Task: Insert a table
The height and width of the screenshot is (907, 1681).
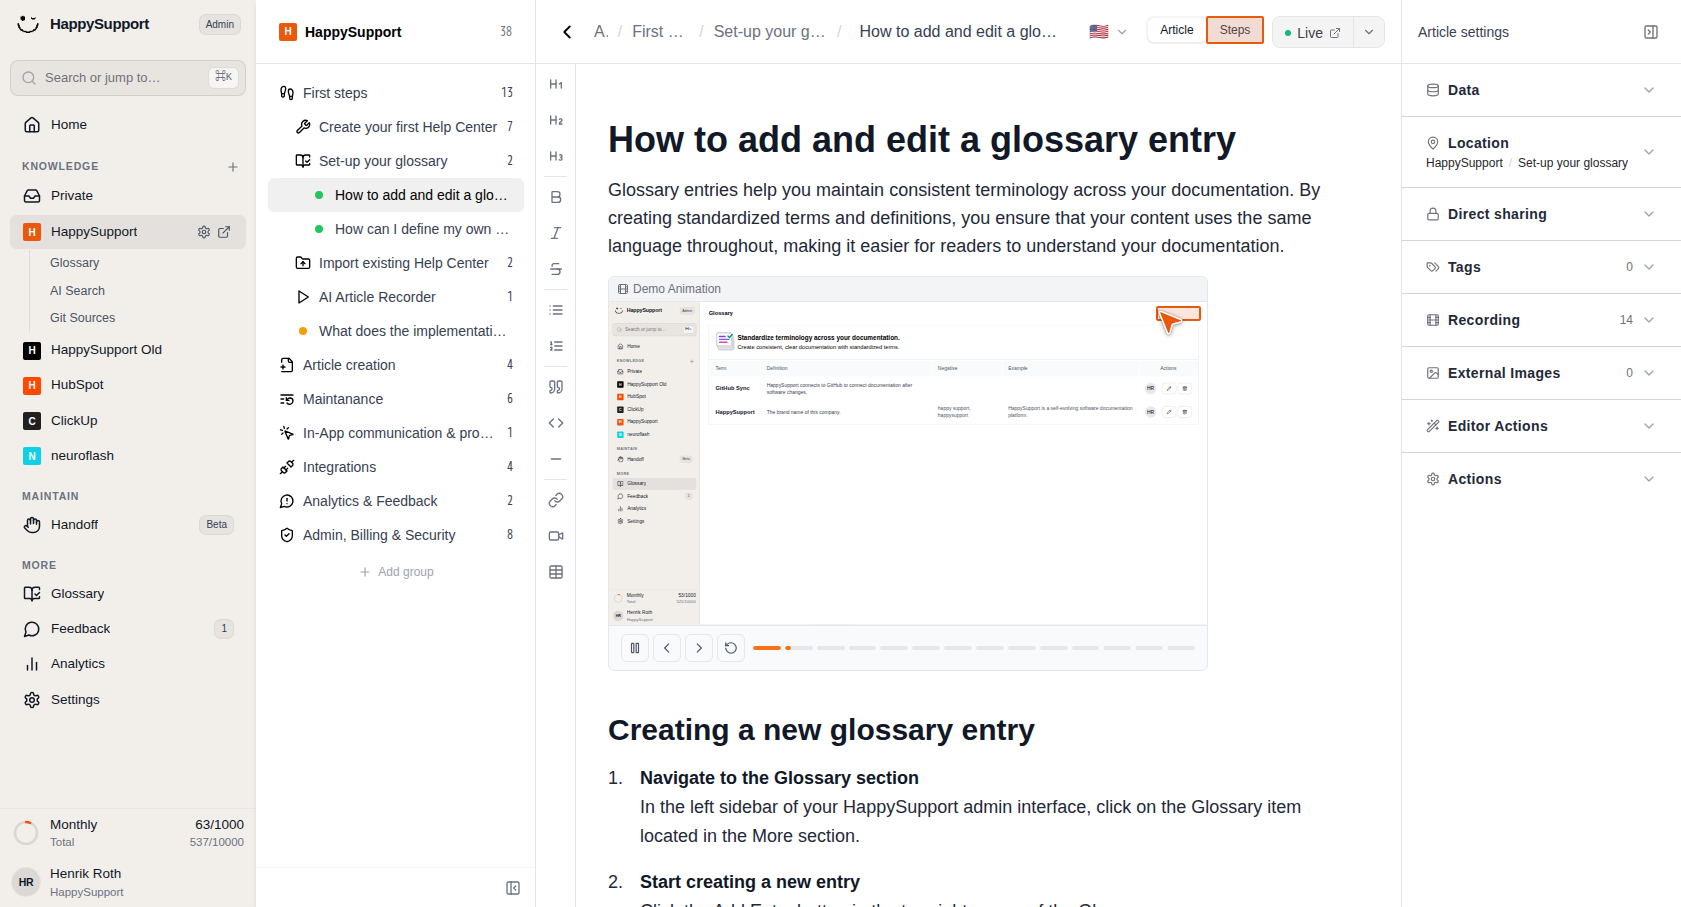Action: tap(556, 572)
